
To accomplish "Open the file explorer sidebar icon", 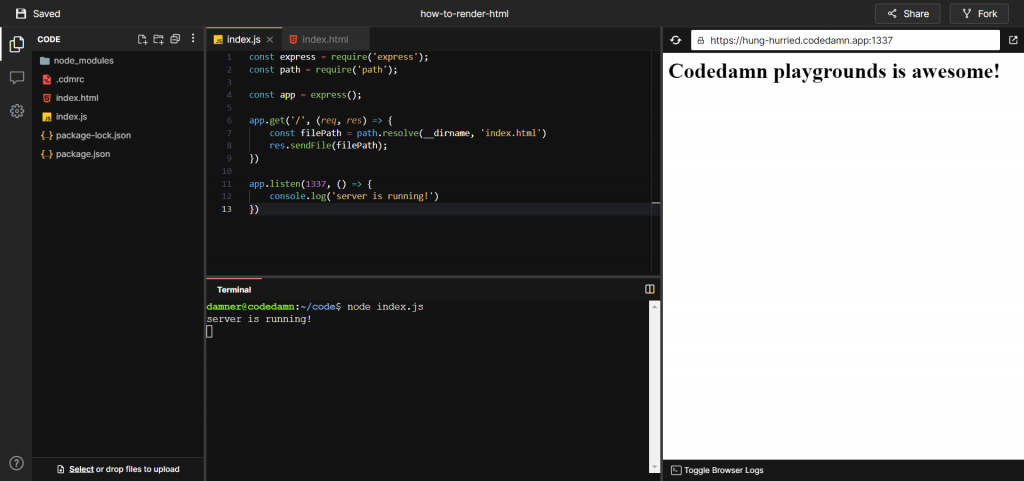I will [x=17, y=44].
